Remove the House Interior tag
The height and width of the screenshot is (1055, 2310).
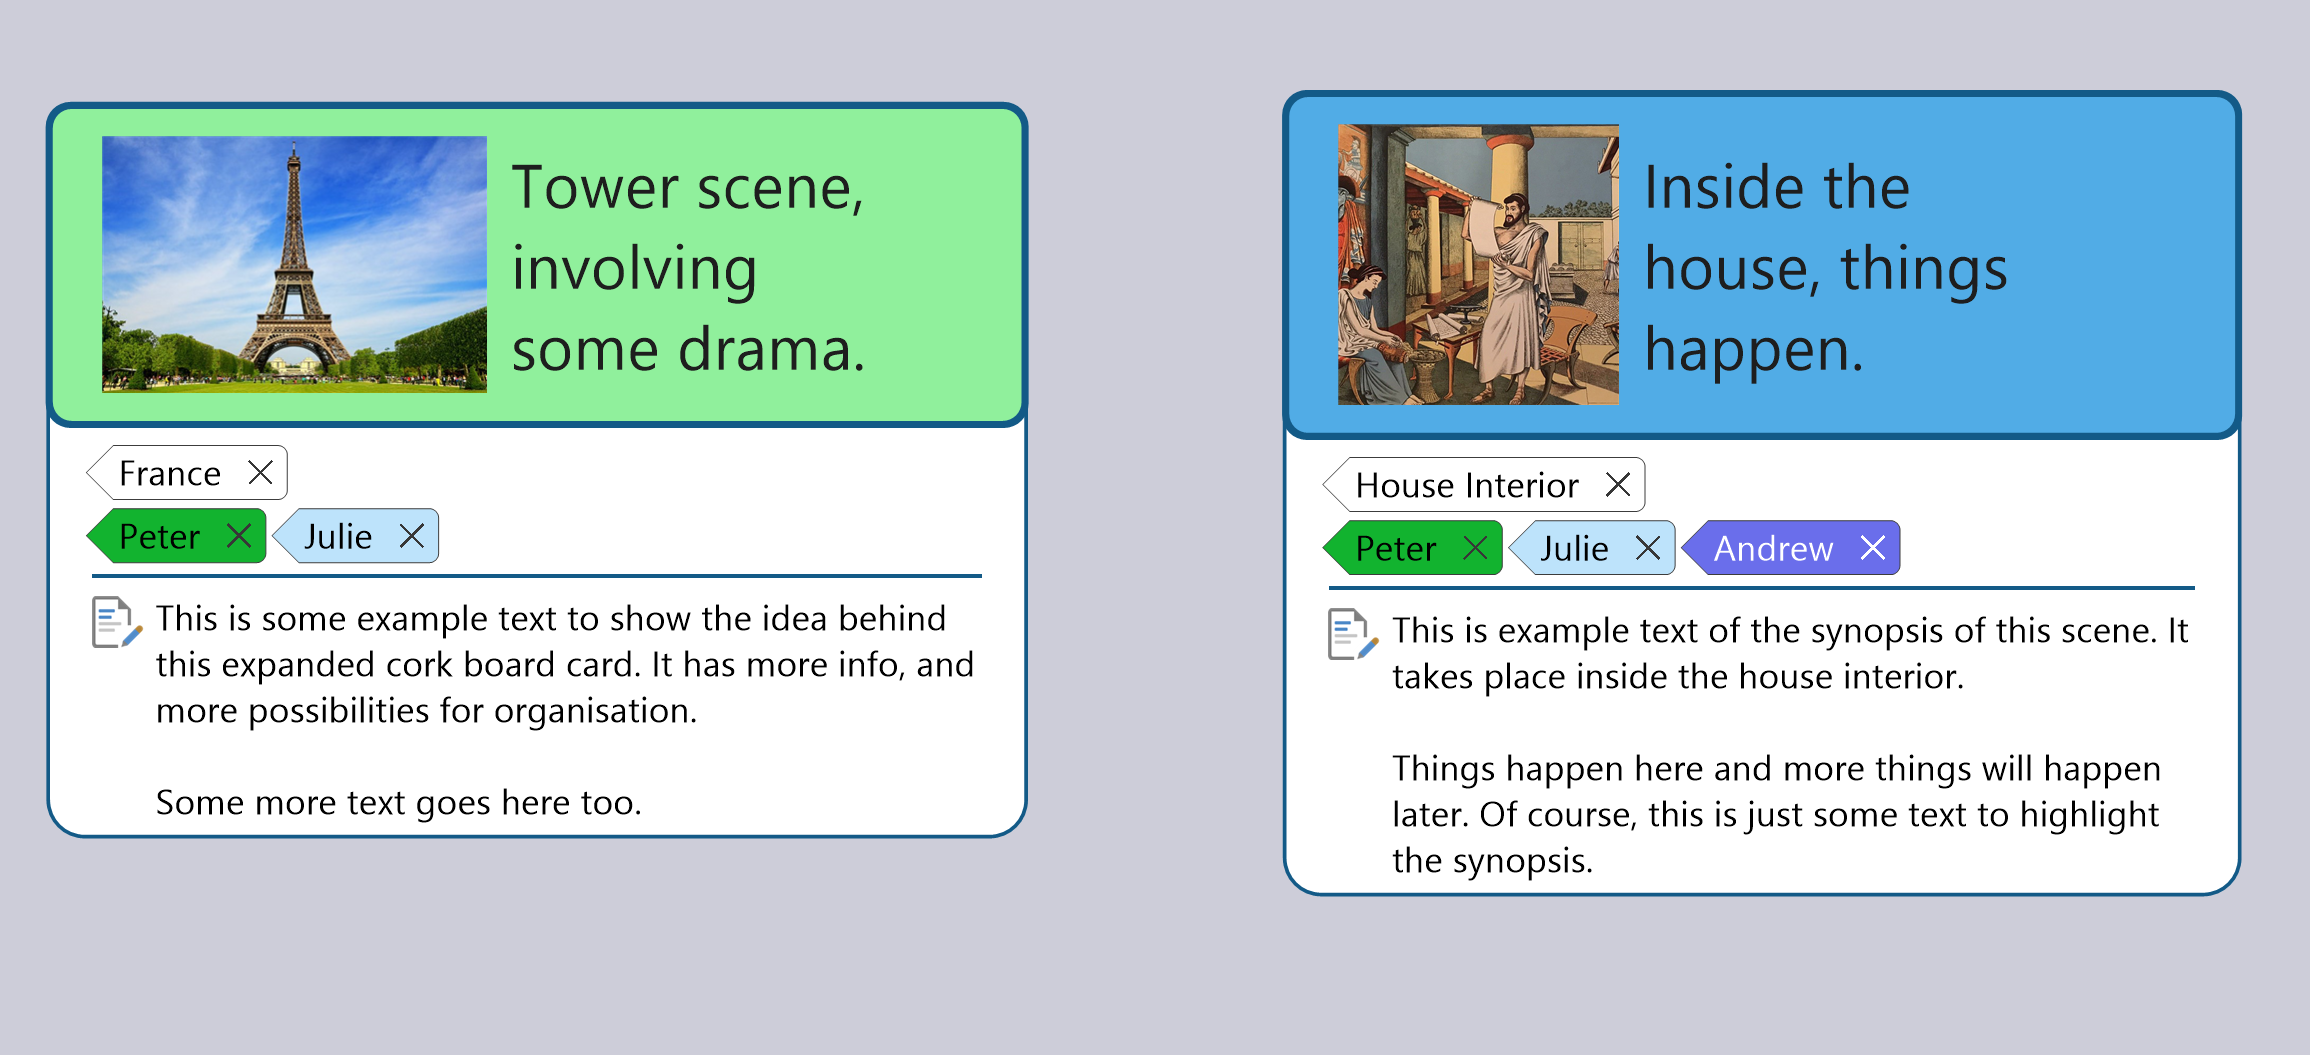[1618, 485]
